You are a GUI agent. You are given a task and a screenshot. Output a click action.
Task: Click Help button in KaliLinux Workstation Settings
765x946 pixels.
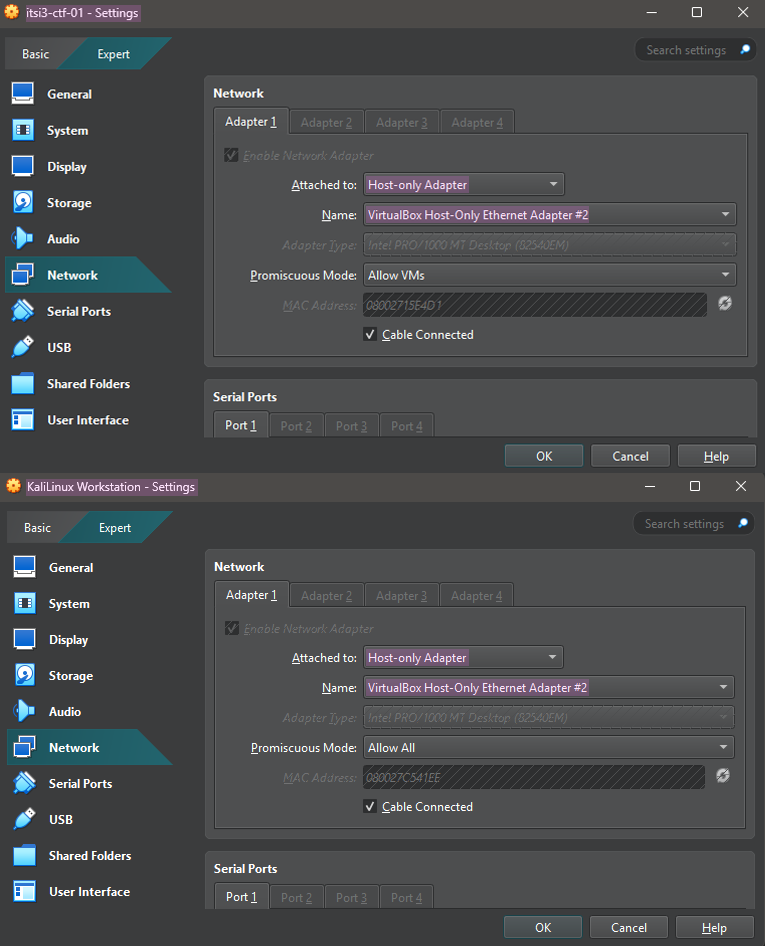[x=715, y=927]
